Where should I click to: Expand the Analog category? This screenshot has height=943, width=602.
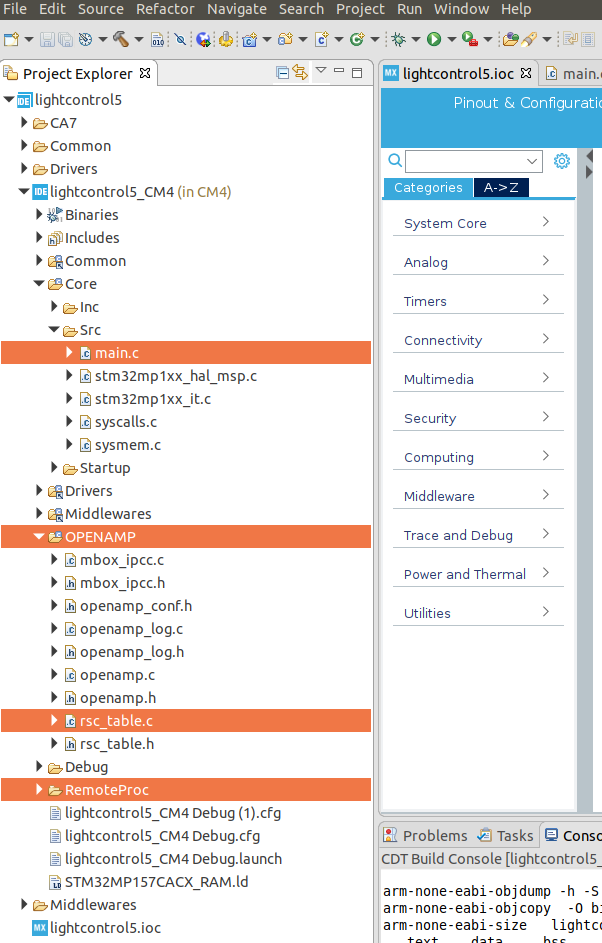[x=478, y=262]
